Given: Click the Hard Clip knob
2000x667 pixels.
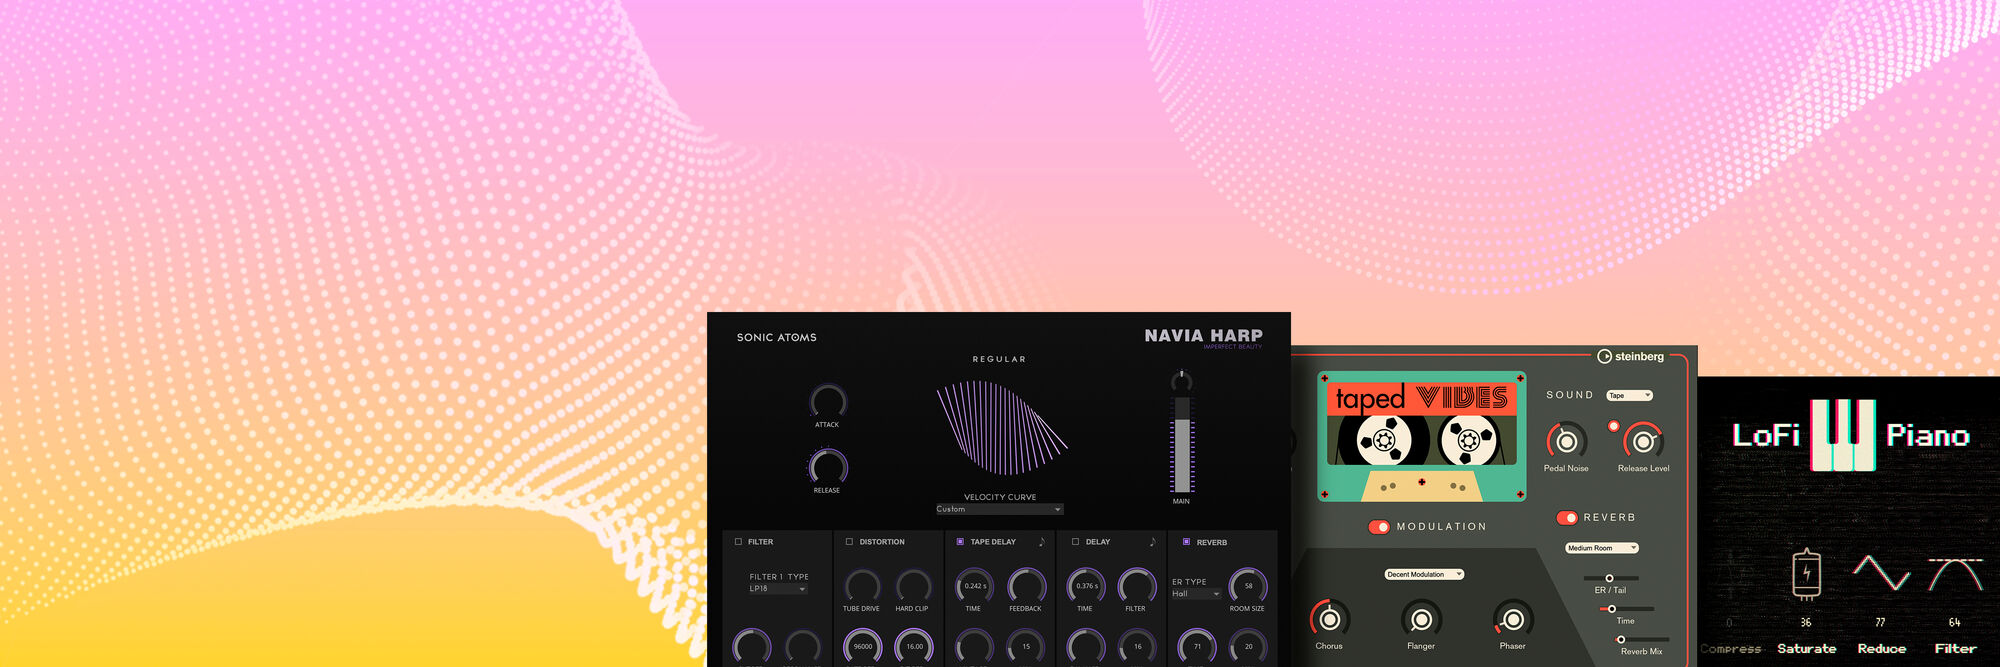Looking at the screenshot, I should [x=913, y=586].
